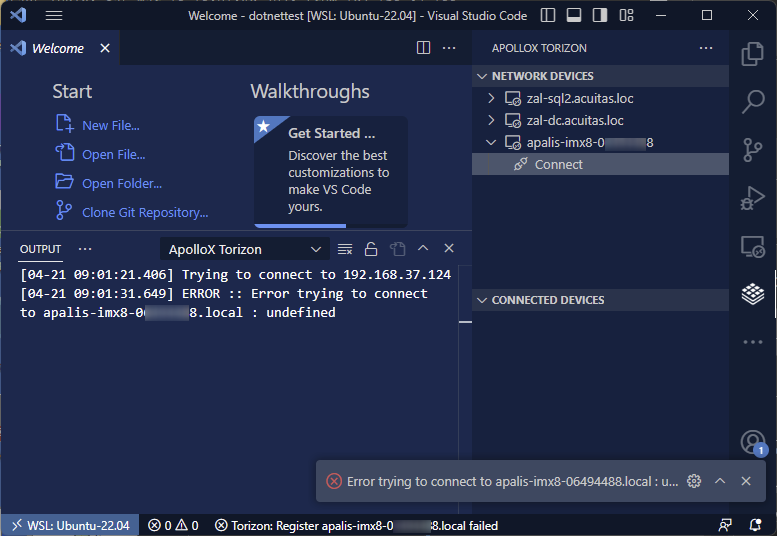This screenshot has width=777, height=536.
Task: Close the Welcome tab
Action: pyautogui.click(x=105, y=48)
